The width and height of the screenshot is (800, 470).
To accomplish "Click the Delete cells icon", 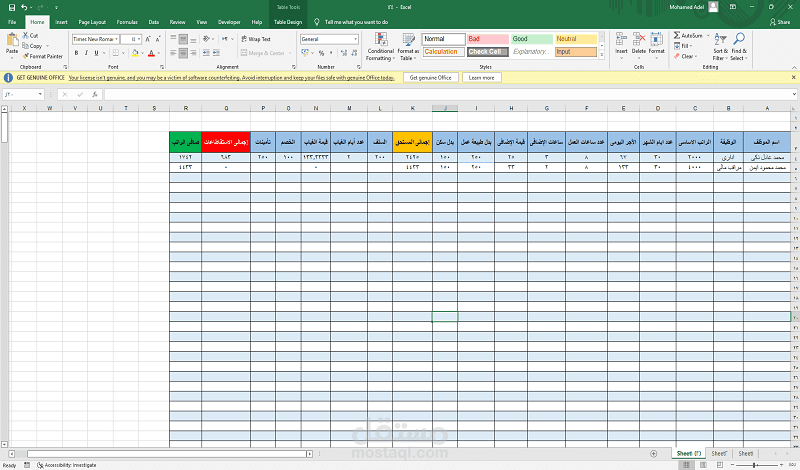I will pos(639,39).
